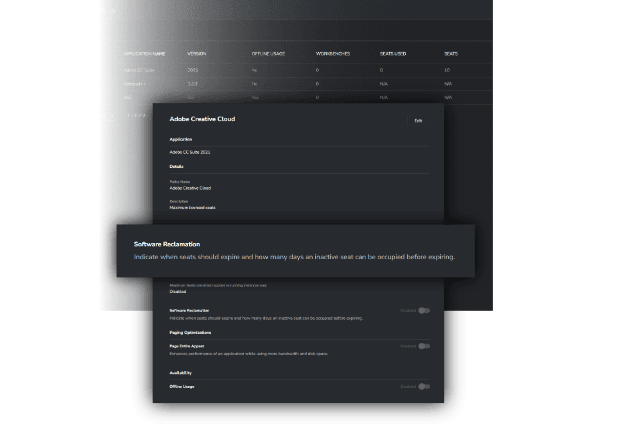Click the Policy Name value Adobe Creative Cloud

tap(190, 188)
